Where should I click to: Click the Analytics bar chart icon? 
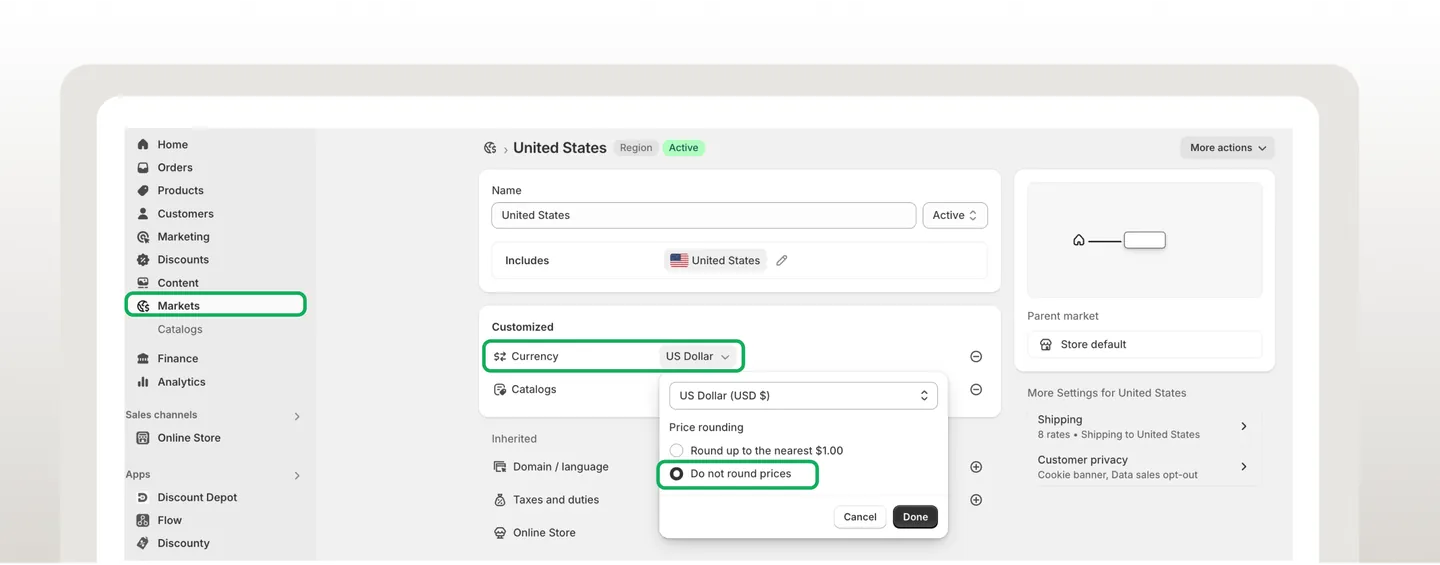pyautogui.click(x=143, y=382)
